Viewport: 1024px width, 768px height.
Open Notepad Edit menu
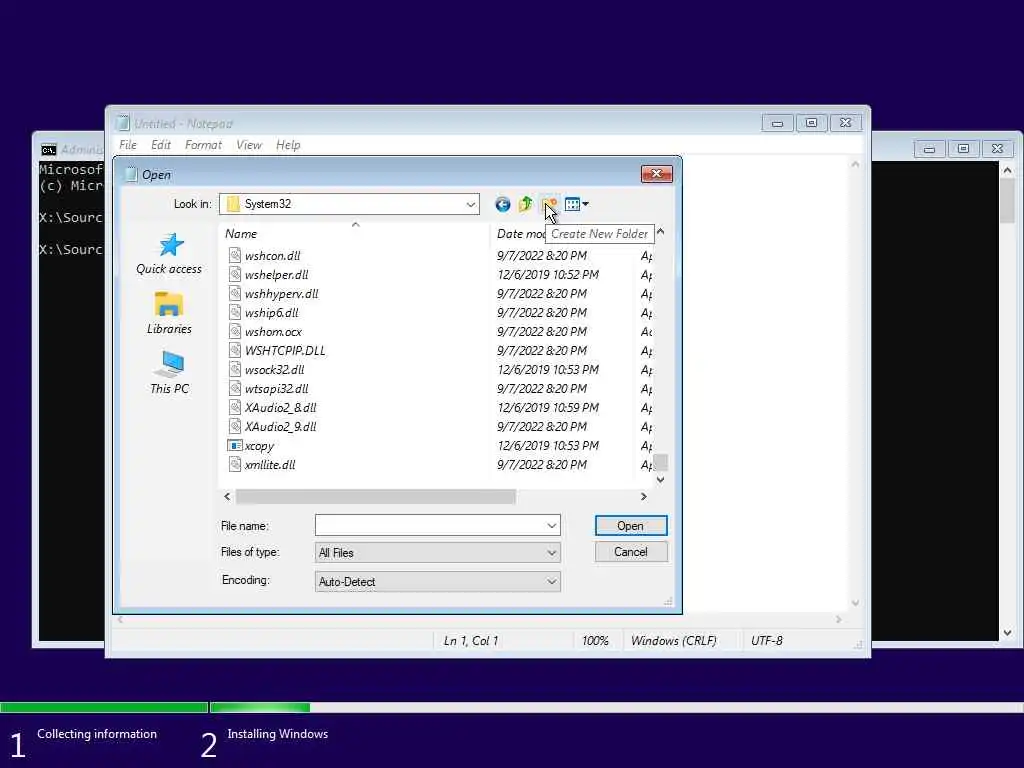click(161, 145)
